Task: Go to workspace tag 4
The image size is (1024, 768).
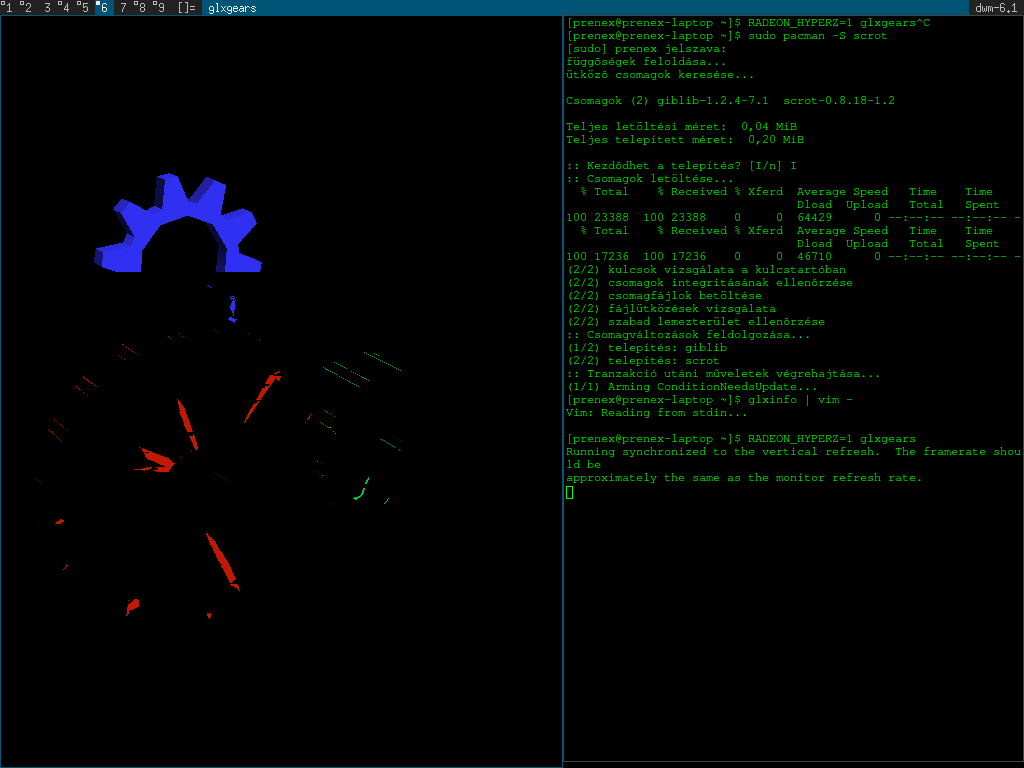Action: point(65,8)
